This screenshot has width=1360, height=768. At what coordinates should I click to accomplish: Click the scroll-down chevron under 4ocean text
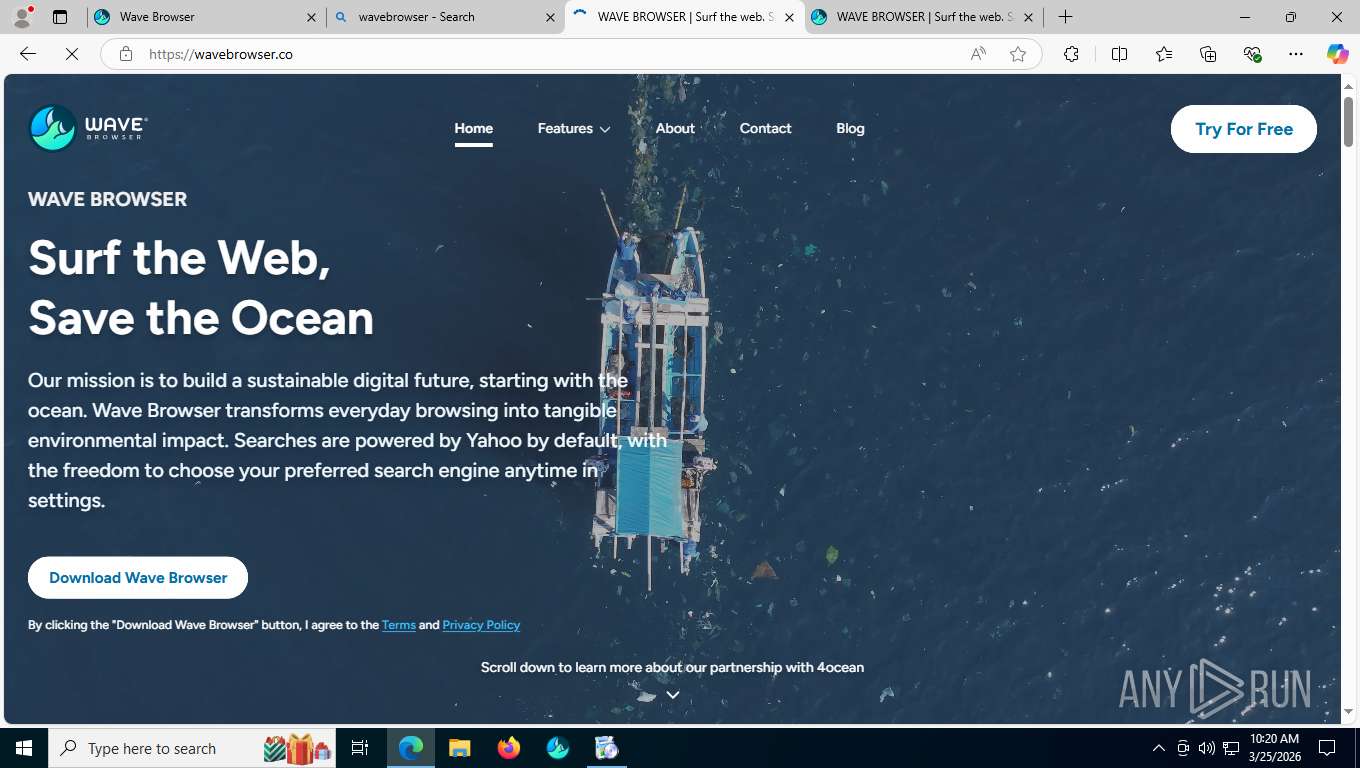[673, 694]
